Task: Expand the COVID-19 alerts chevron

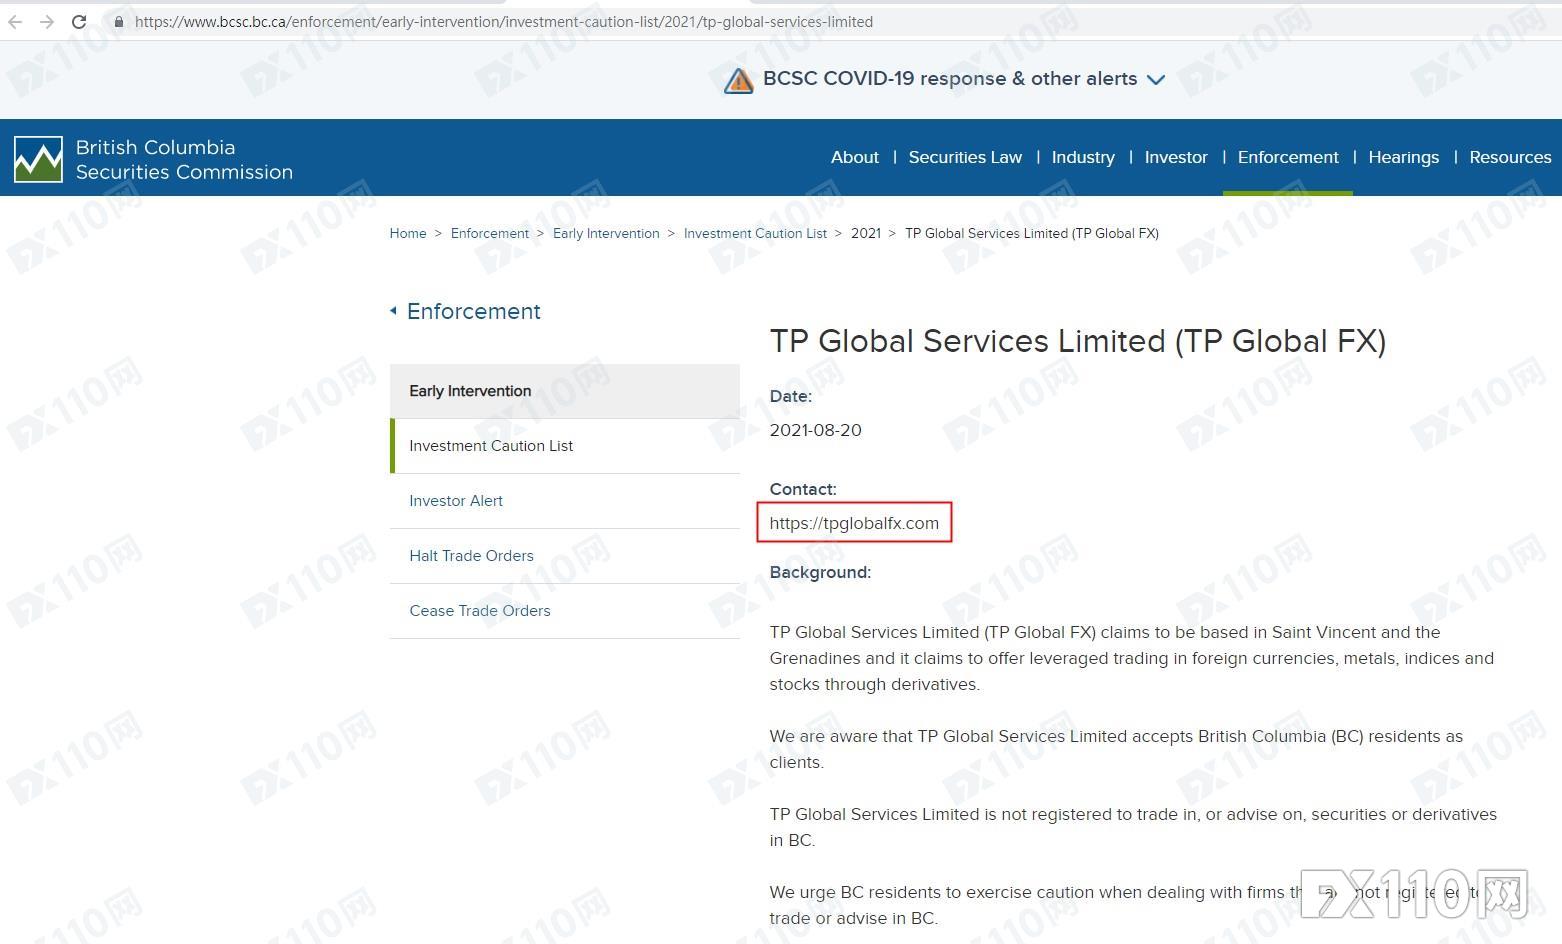Action: click(x=1156, y=80)
